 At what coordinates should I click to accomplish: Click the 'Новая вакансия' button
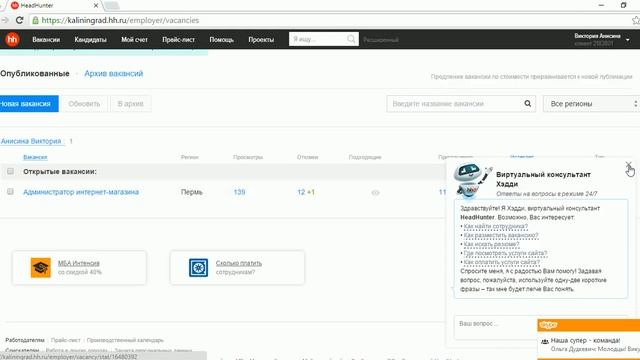29,104
